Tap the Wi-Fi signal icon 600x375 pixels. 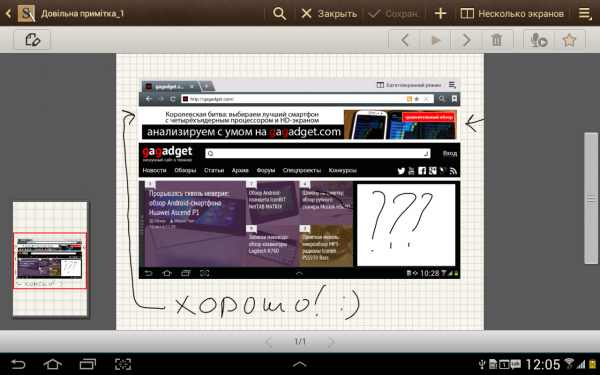[x=569, y=364]
